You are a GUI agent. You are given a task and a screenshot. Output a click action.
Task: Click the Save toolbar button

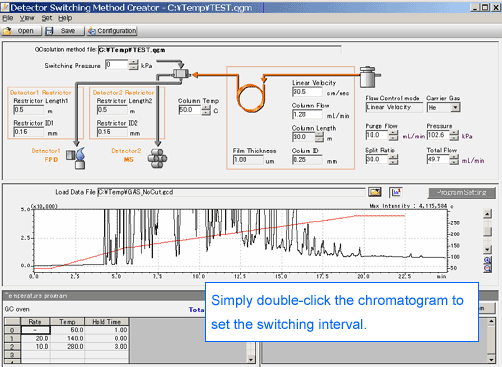click(x=64, y=31)
